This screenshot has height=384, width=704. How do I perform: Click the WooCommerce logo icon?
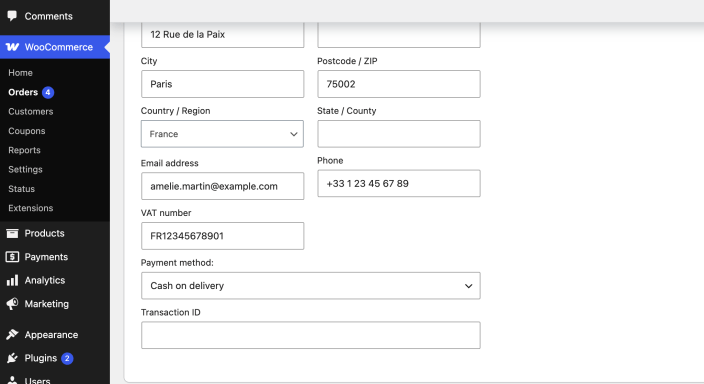coord(13,47)
